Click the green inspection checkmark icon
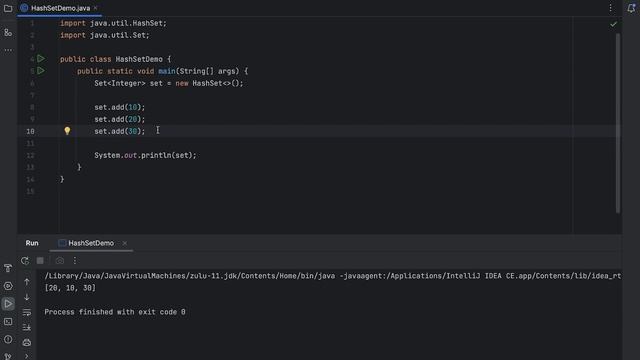 tap(613, 24)
